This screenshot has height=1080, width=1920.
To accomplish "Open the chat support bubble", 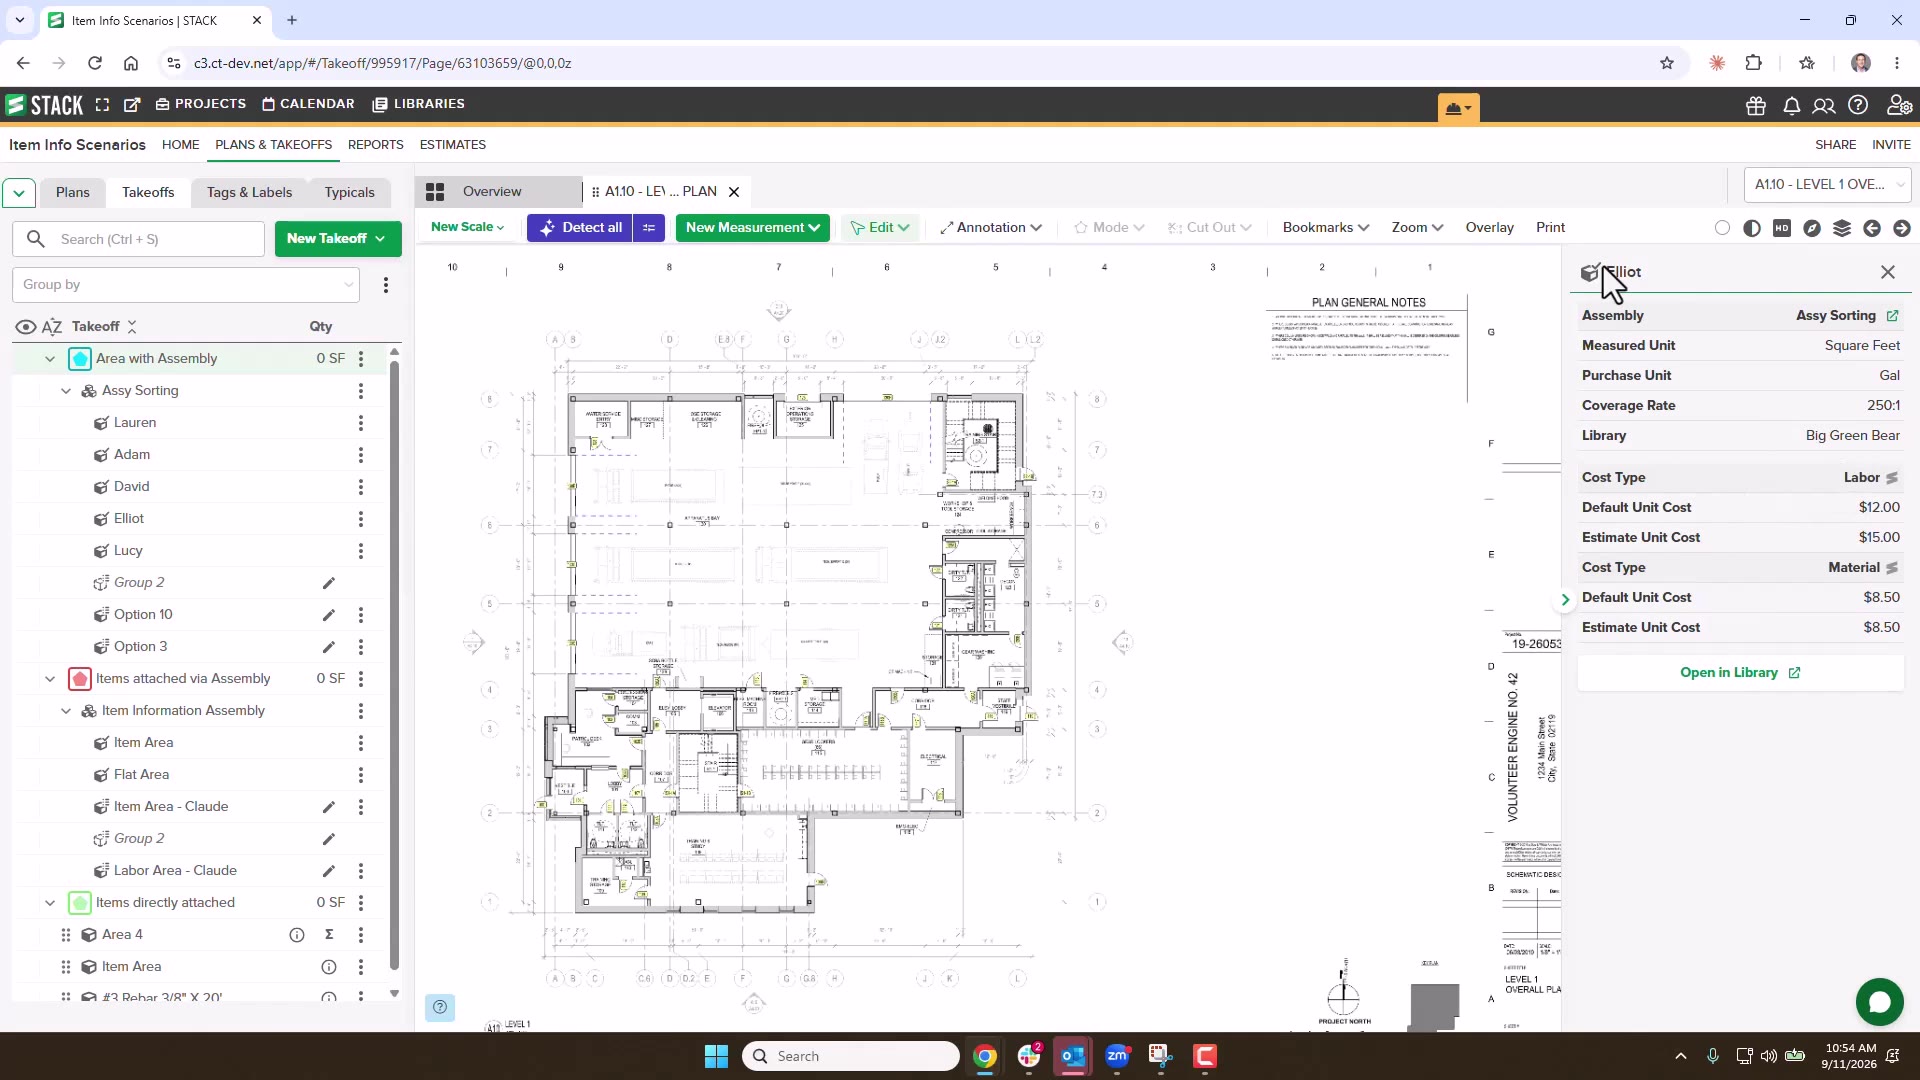I will tap(1879, 1002).
